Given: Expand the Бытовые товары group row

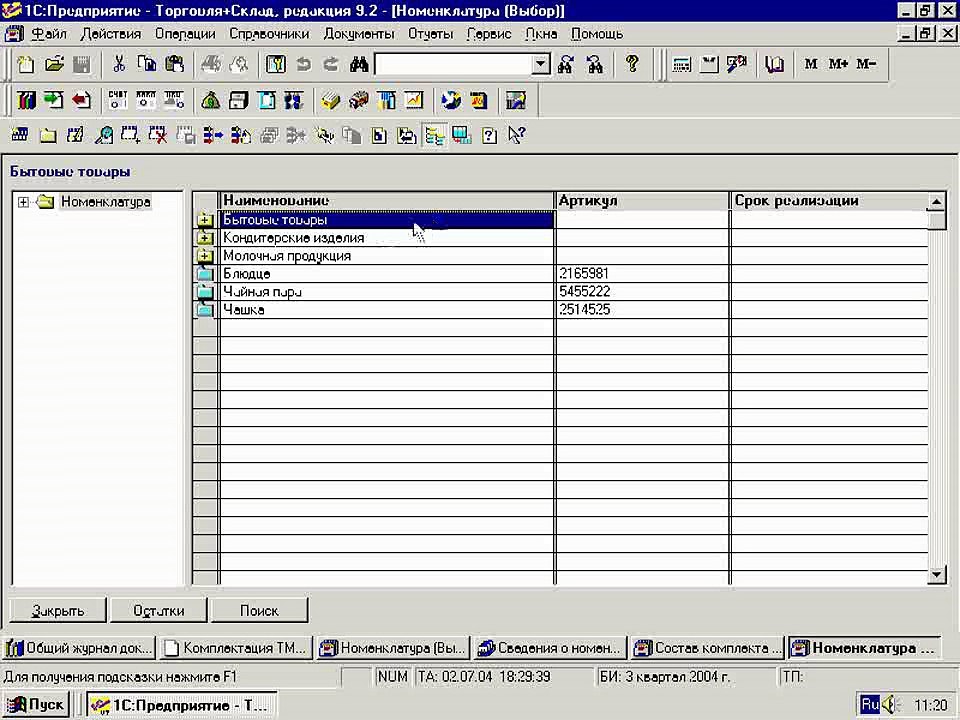Looking at the screenshot, I should pos(204,220).
